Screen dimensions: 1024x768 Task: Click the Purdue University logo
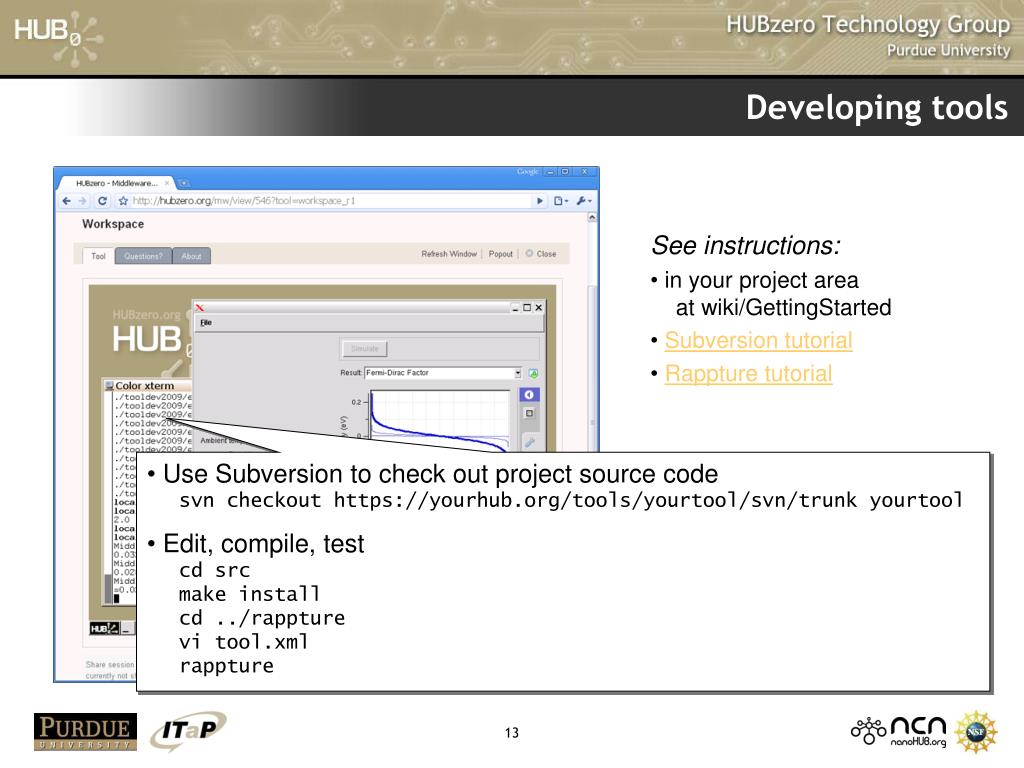86,731
